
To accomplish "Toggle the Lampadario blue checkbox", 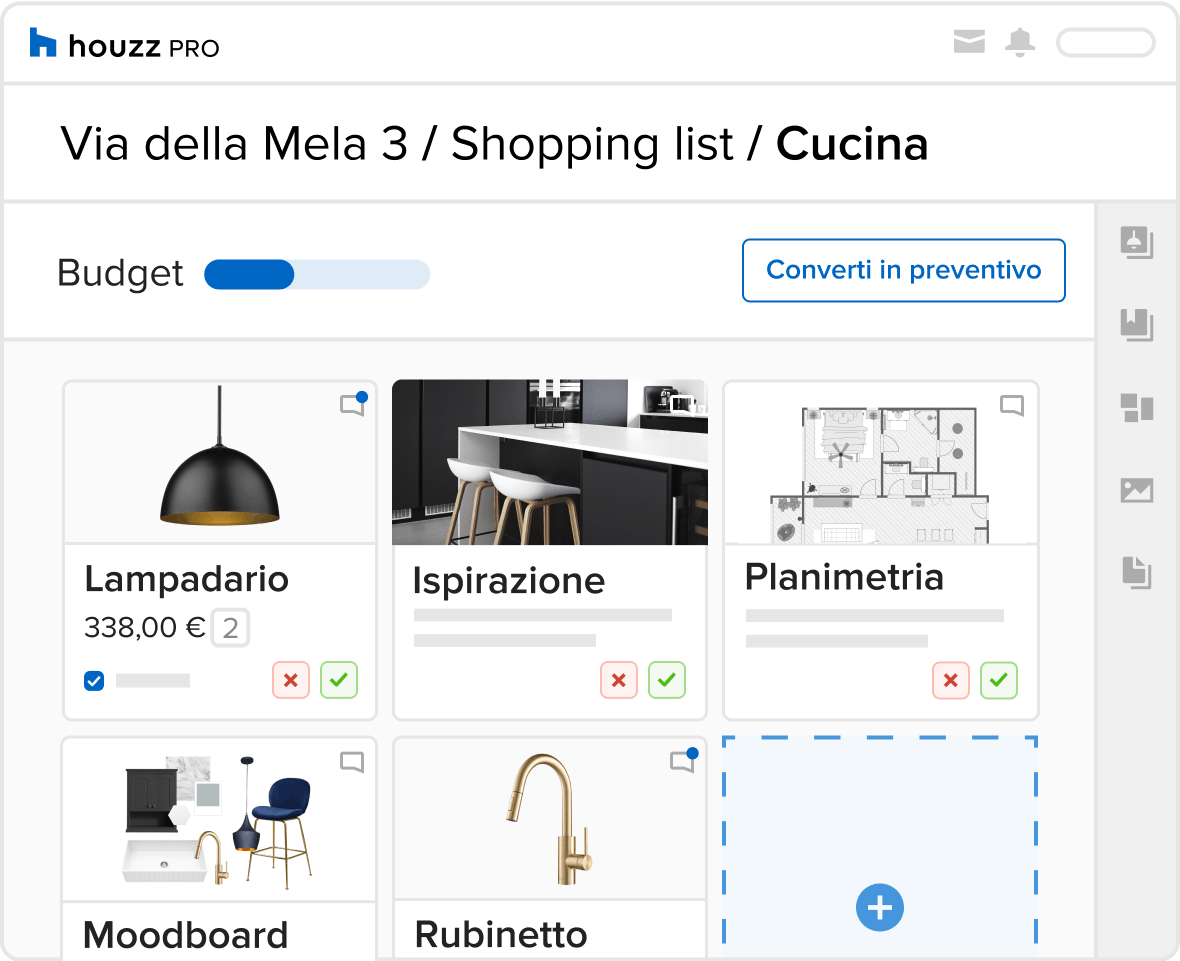I will coord(94,680).
